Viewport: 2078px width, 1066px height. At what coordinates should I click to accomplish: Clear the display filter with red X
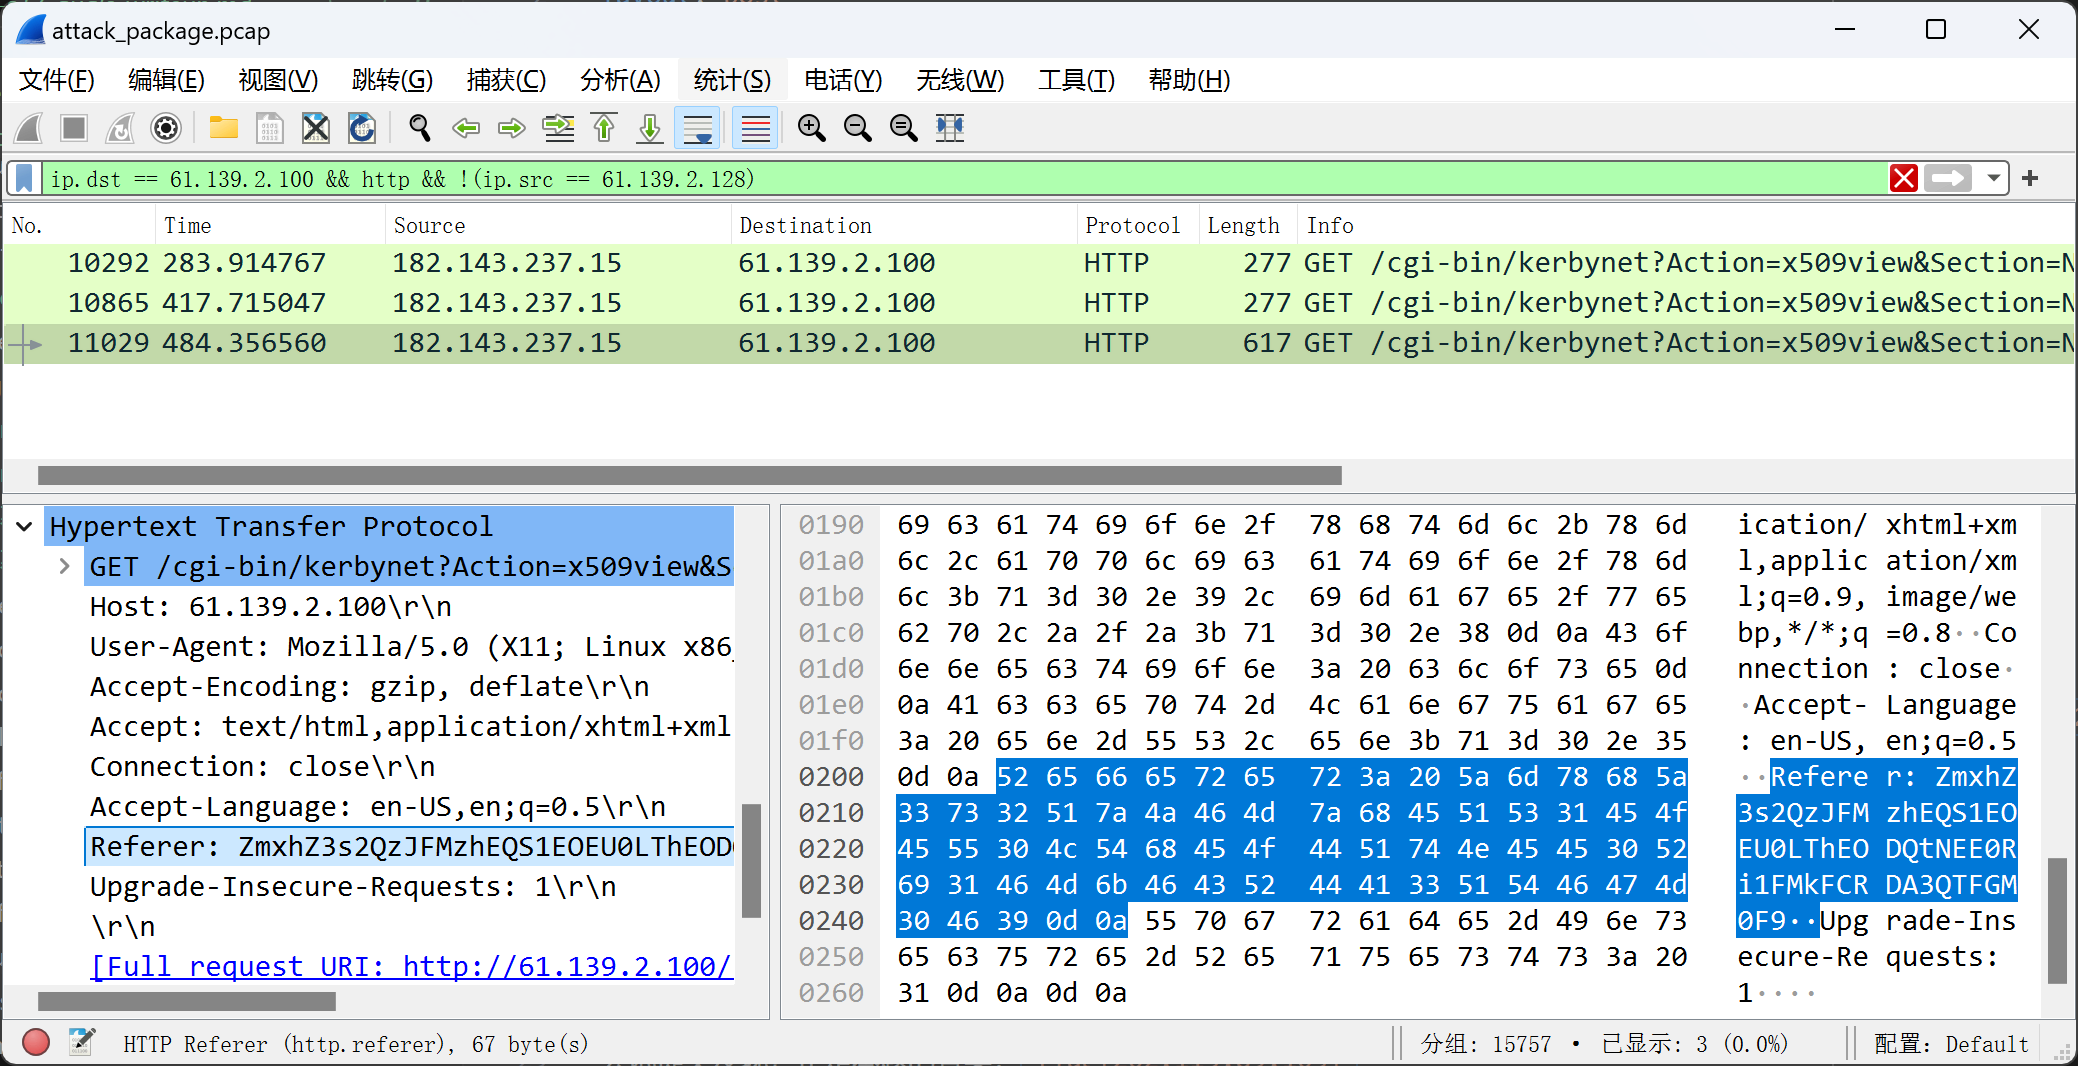point(1904,179)
